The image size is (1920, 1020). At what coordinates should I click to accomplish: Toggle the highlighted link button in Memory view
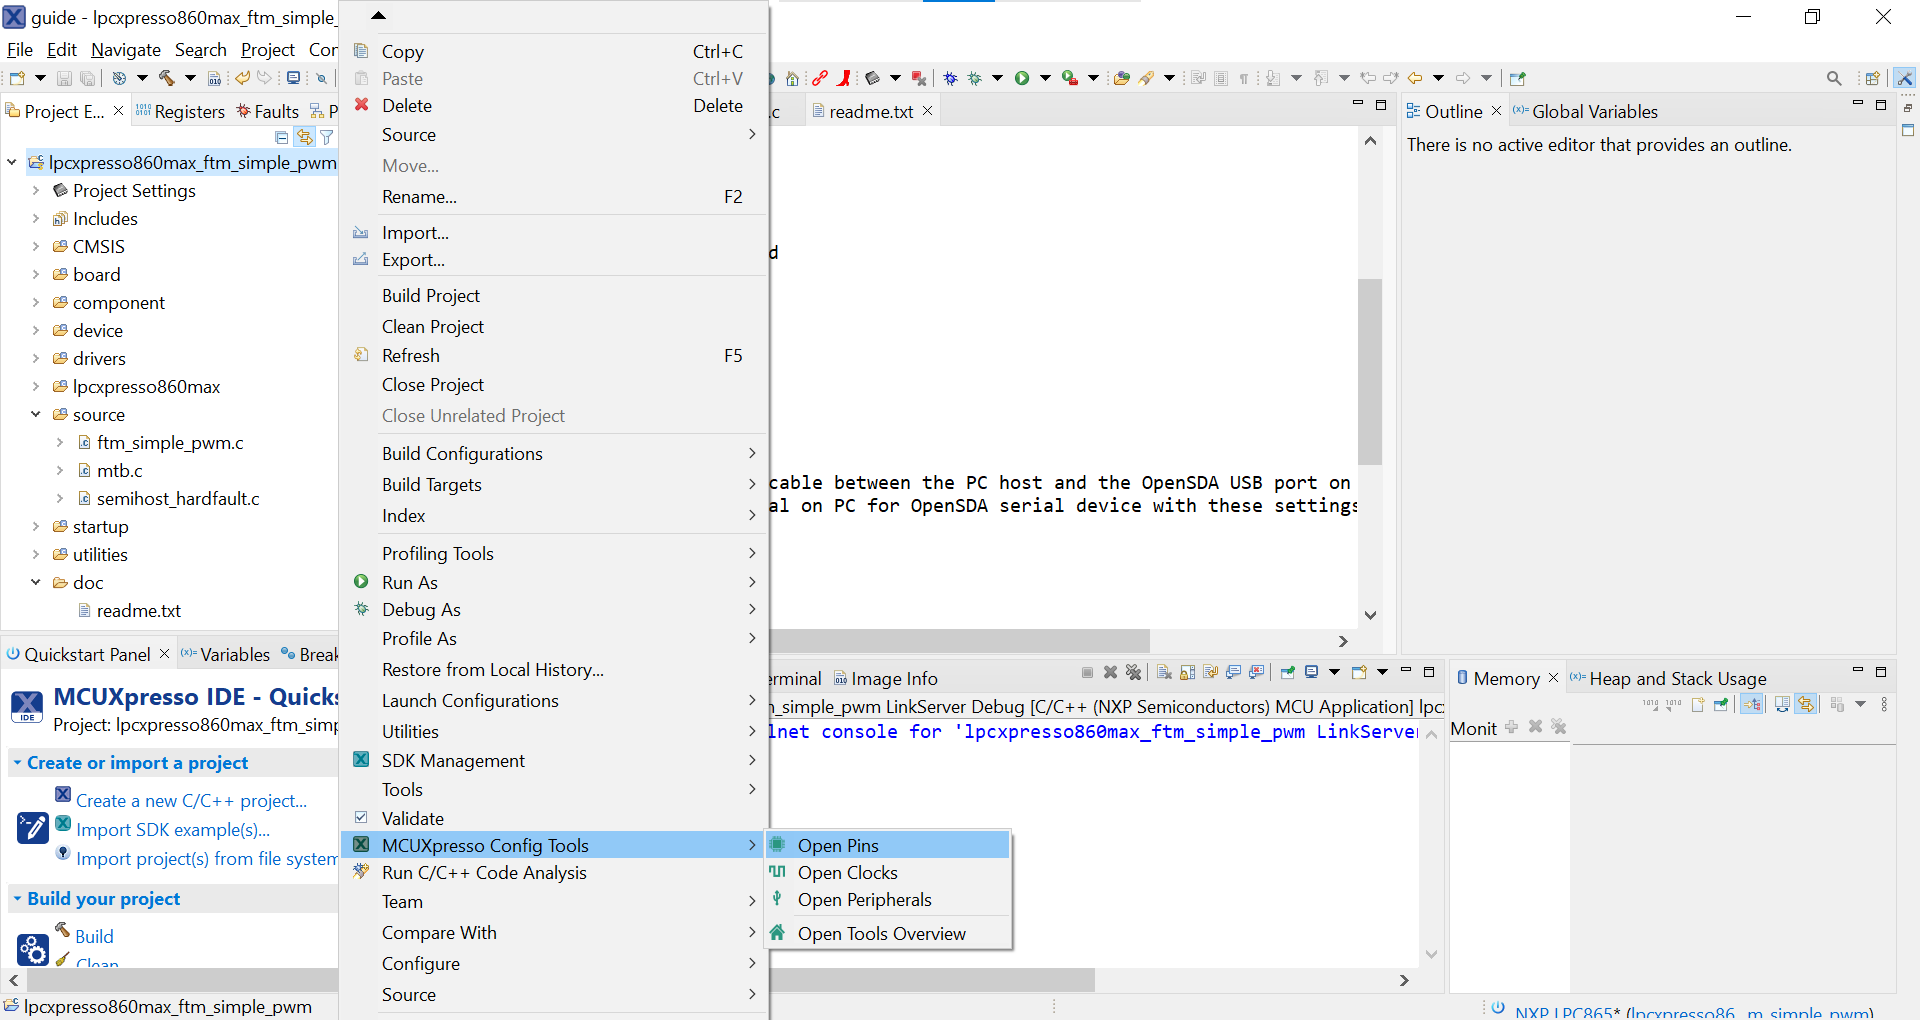click(1805, 704)
